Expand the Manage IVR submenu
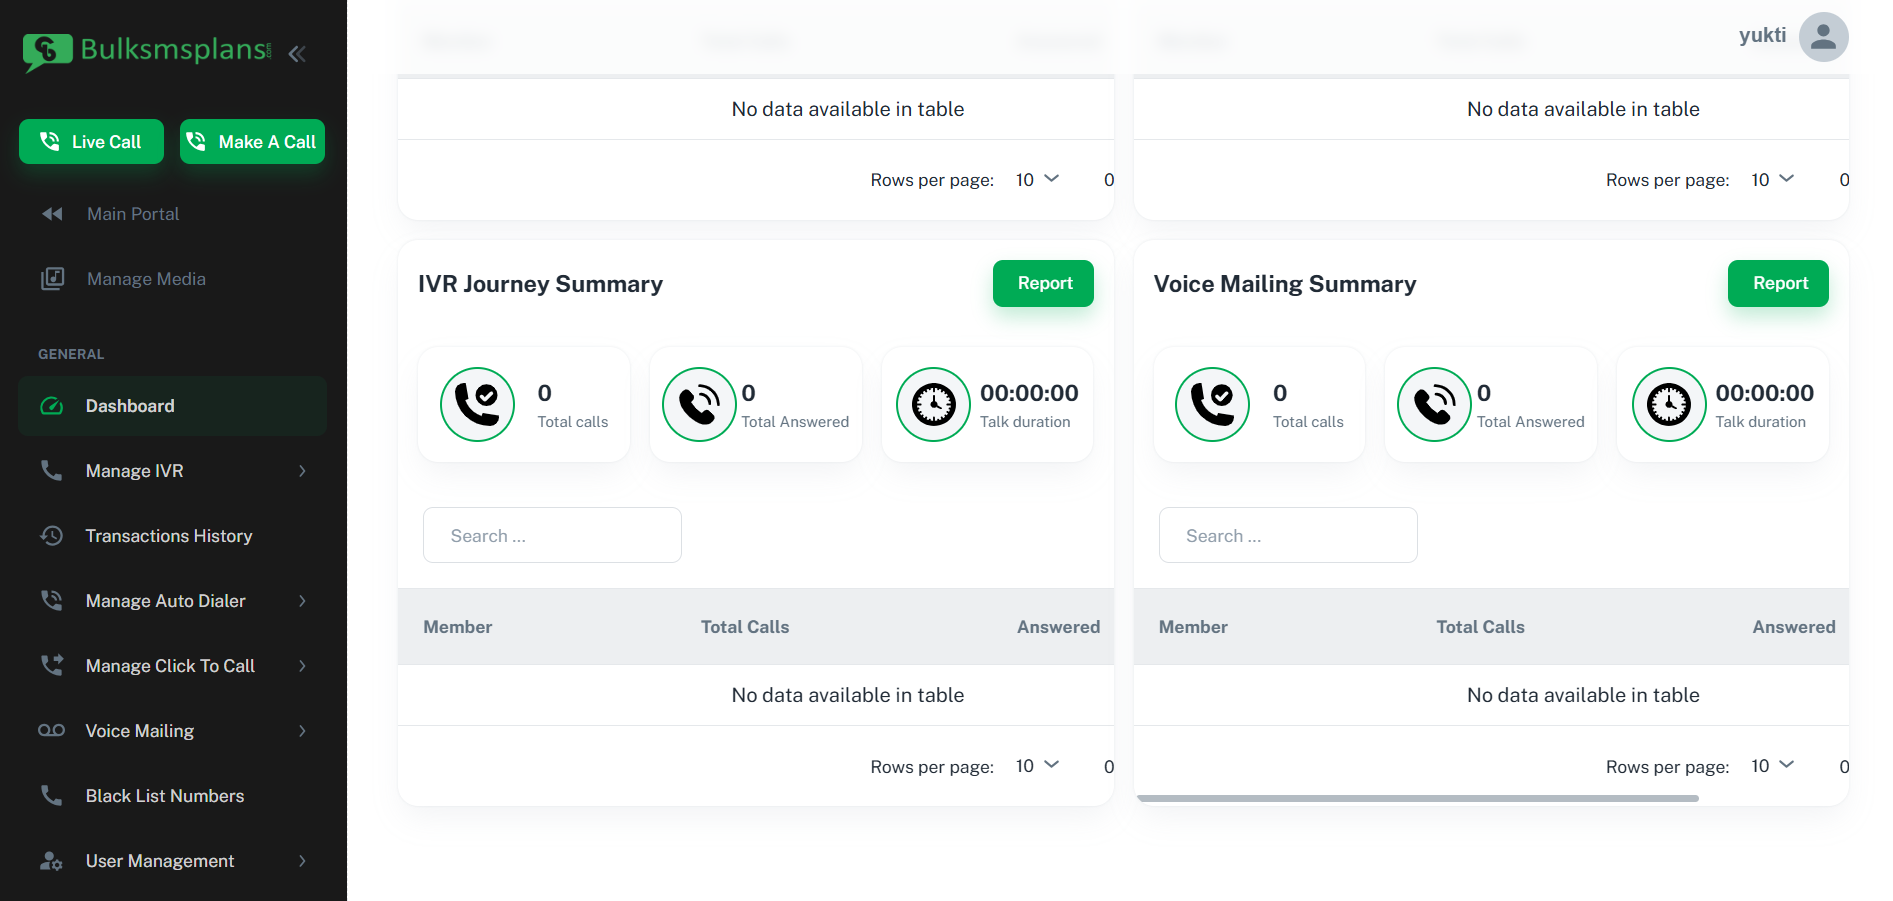This screenshot has height=901, width=1893. click(x=302, y=471)
